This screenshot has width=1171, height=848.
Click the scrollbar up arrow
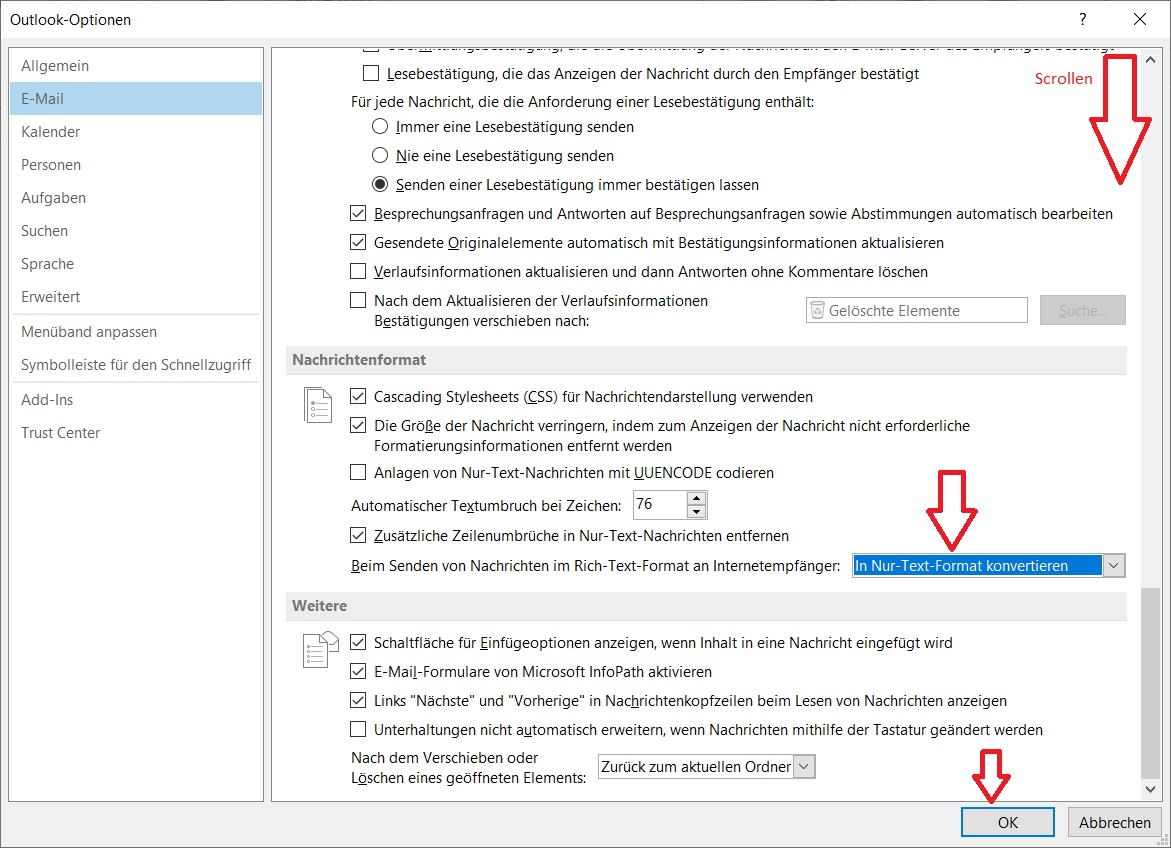point(1150,60)
